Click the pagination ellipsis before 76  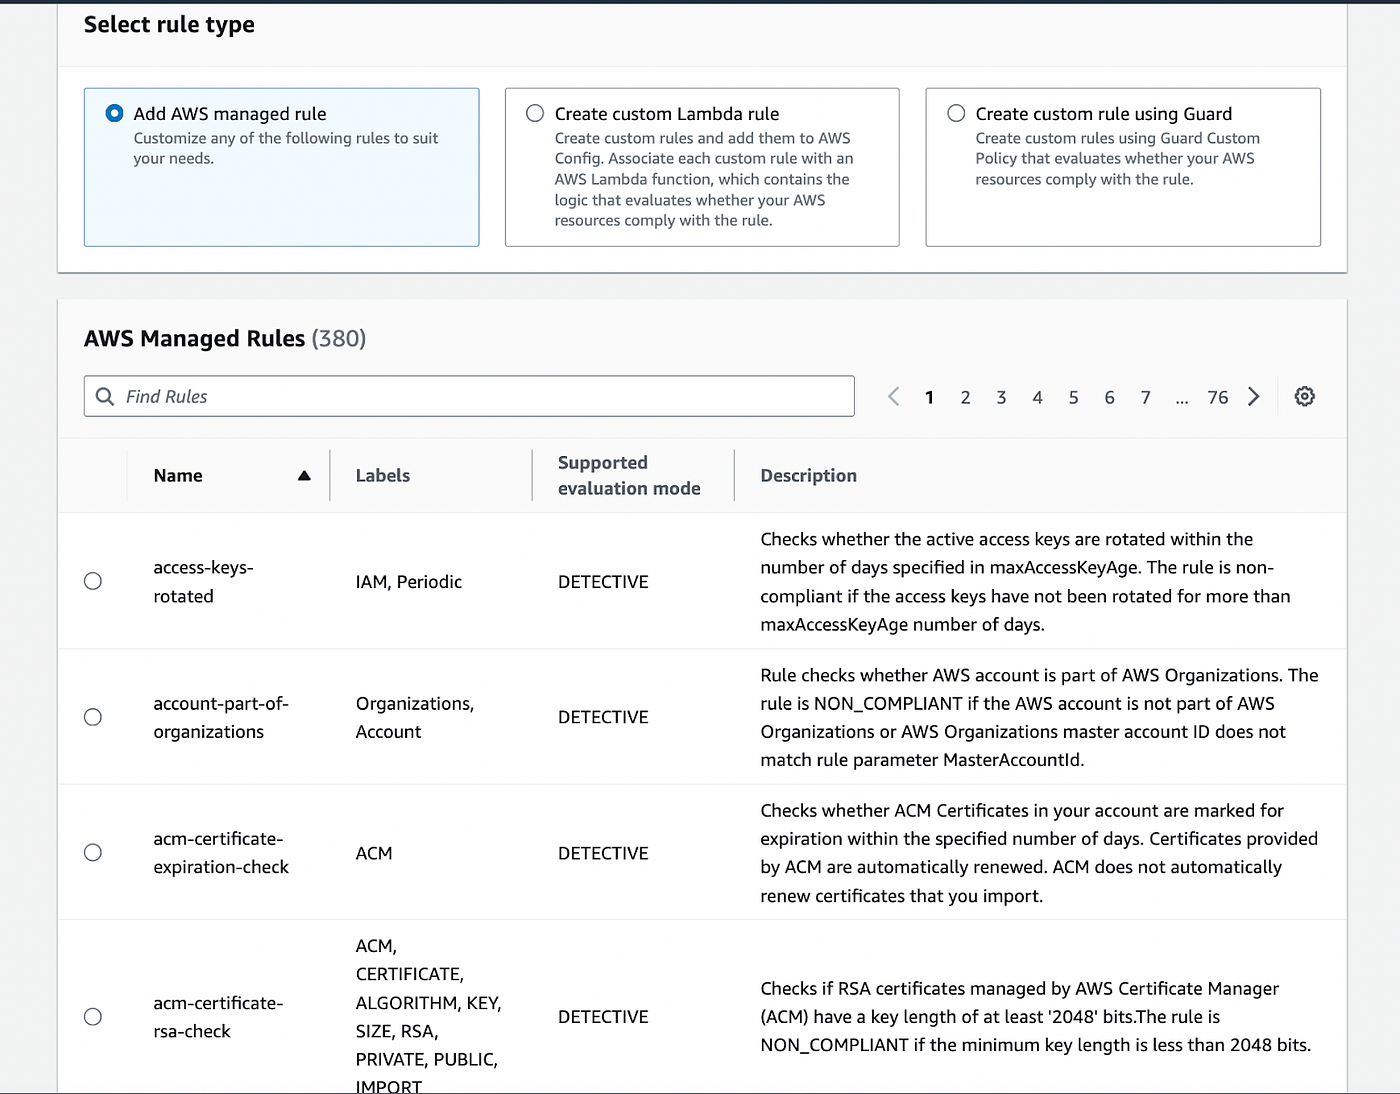point(1181,399)
